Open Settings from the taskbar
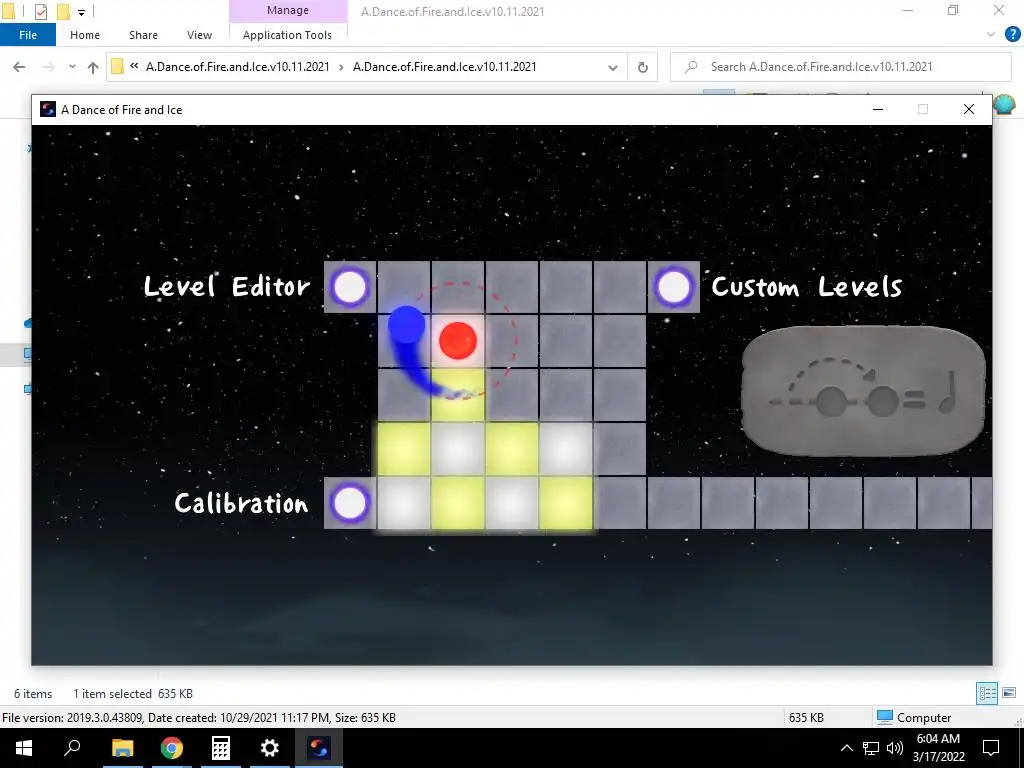The width and height of the screenshot is (1024, 768). point(269,748)
